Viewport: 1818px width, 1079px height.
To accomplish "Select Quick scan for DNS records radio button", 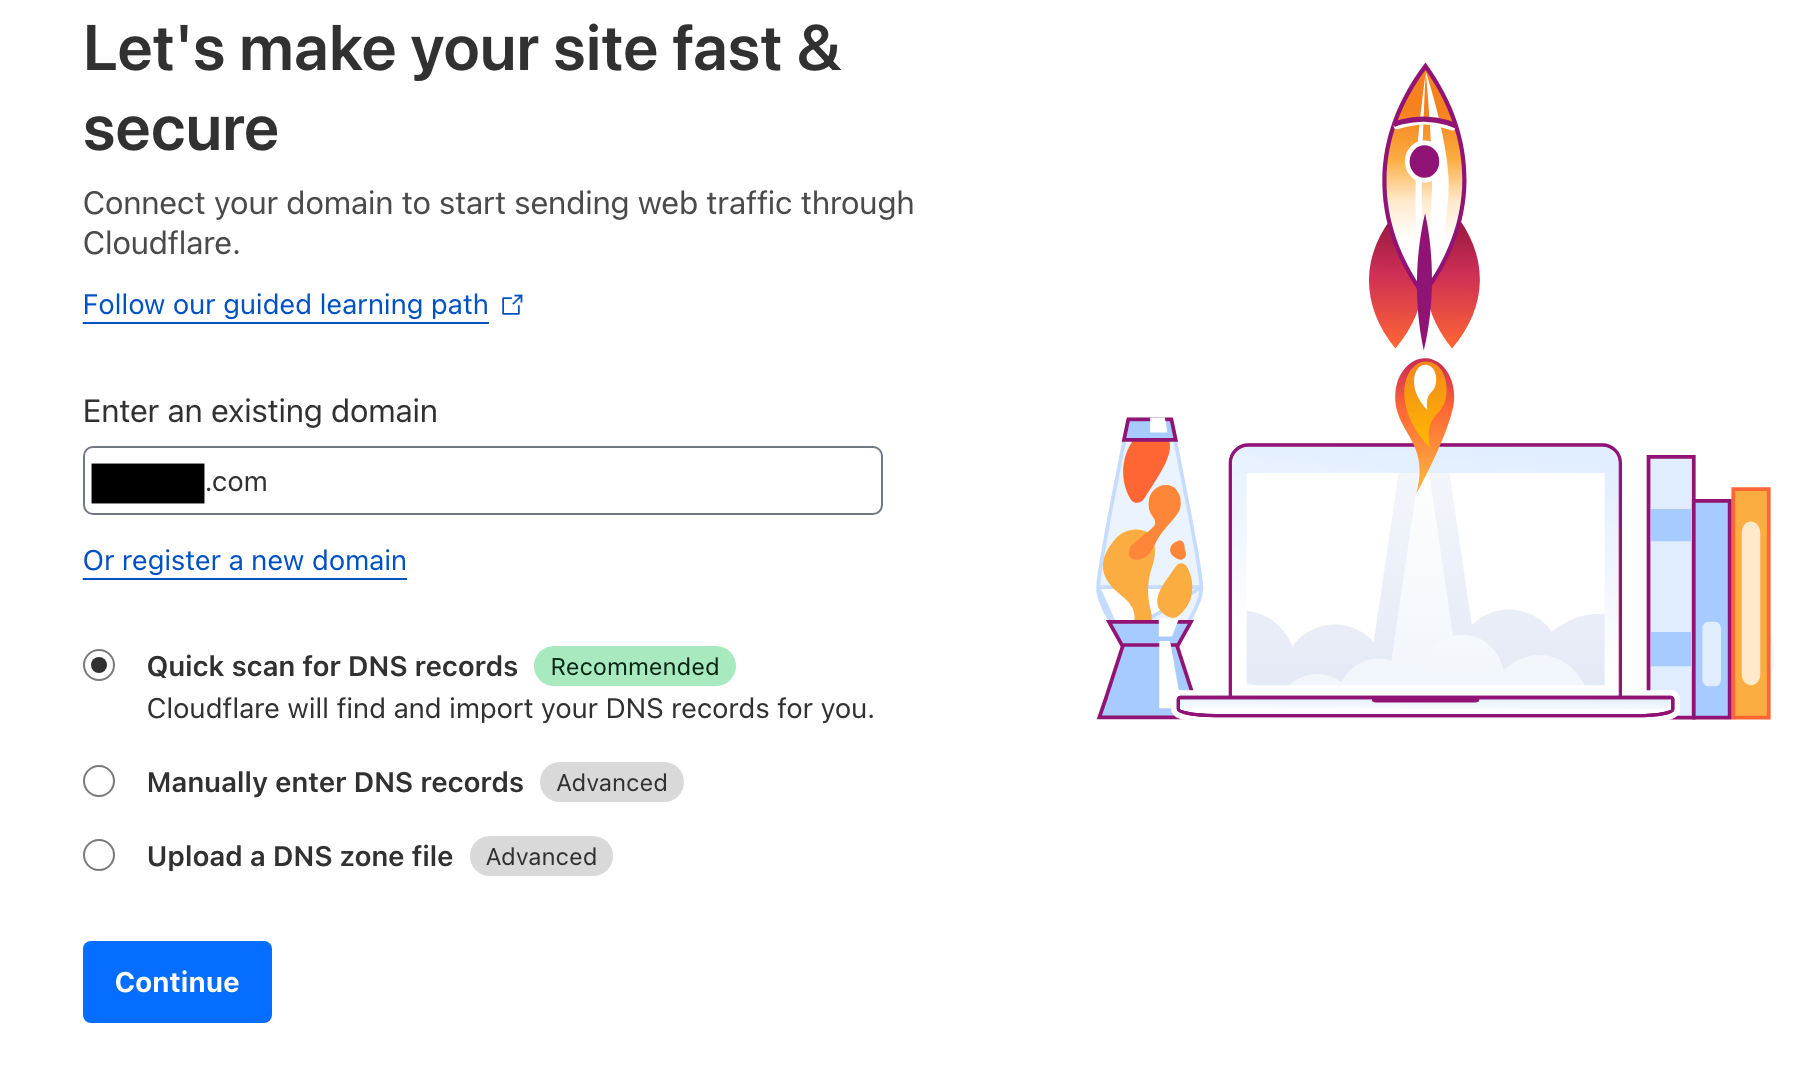I will (99, 666).
